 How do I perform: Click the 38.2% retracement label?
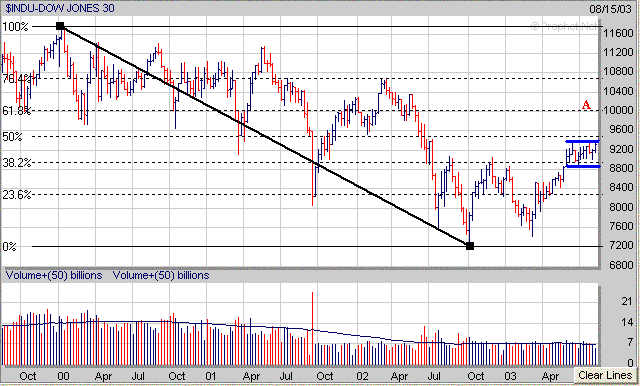16,163
